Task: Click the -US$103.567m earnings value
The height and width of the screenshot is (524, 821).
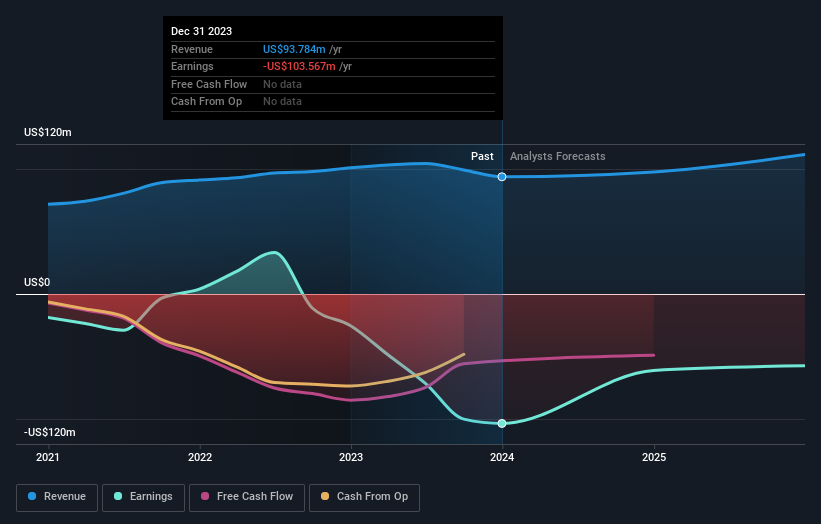Action: click(x=299, y=66)
